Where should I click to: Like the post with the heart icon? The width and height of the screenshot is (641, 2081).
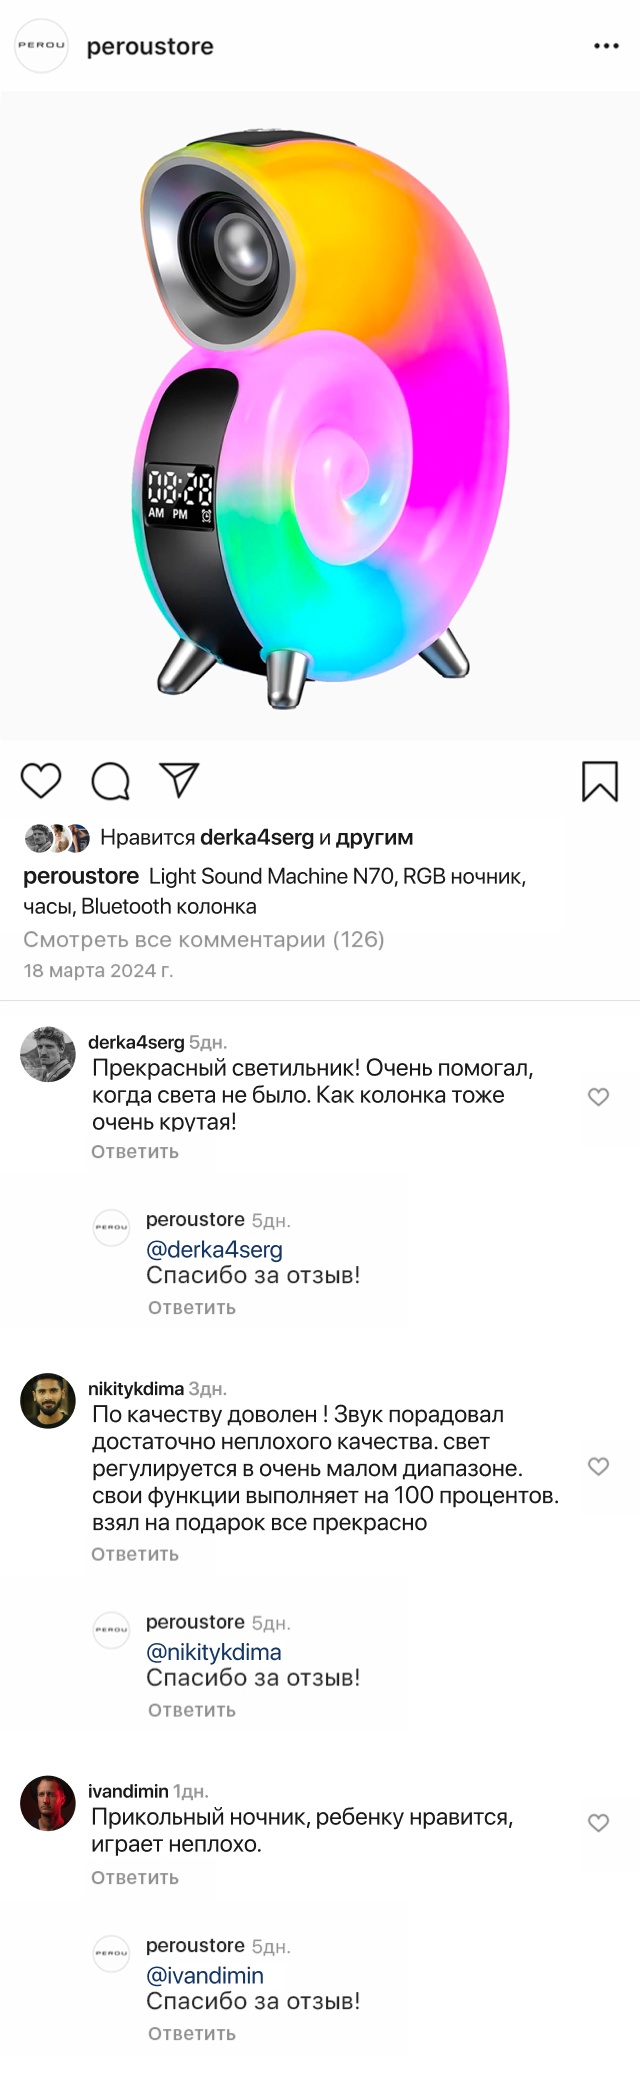point(41,781)
